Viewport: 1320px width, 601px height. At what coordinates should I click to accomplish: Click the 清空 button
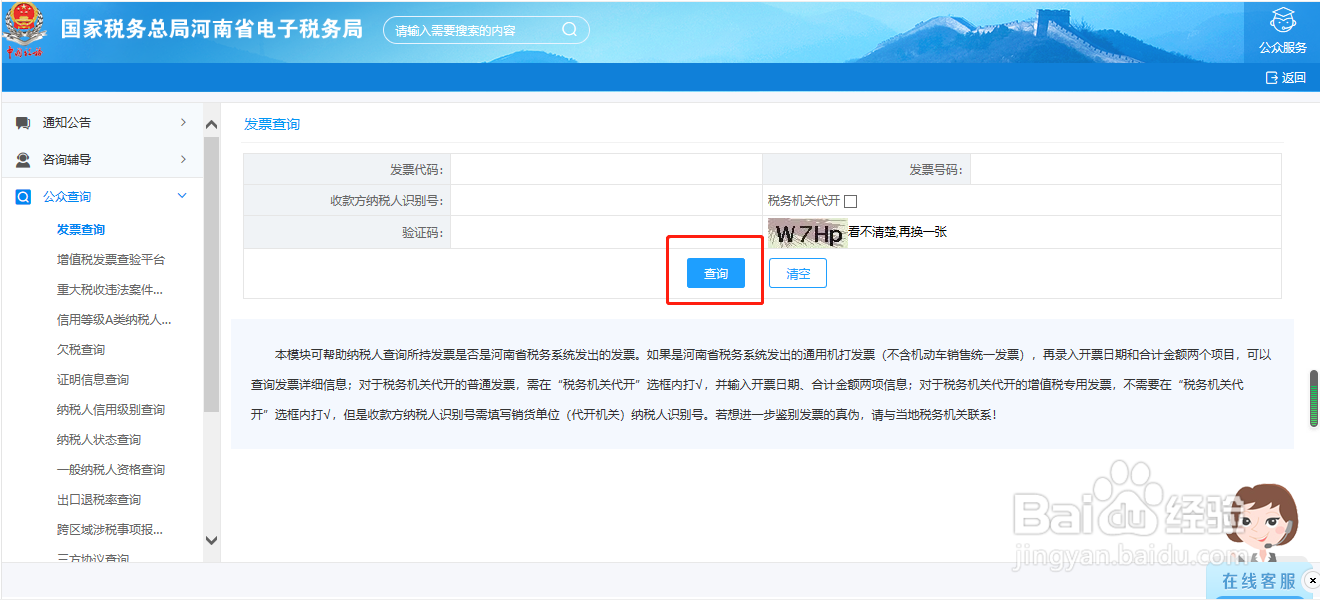(x=797, y=272)
